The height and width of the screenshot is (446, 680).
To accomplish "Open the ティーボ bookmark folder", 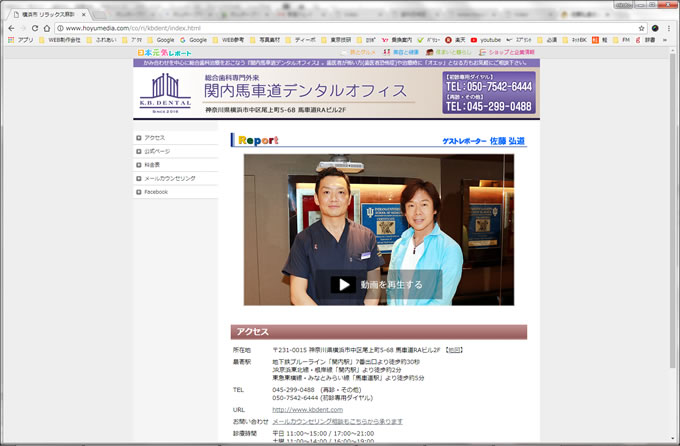I will click(301, 40).
